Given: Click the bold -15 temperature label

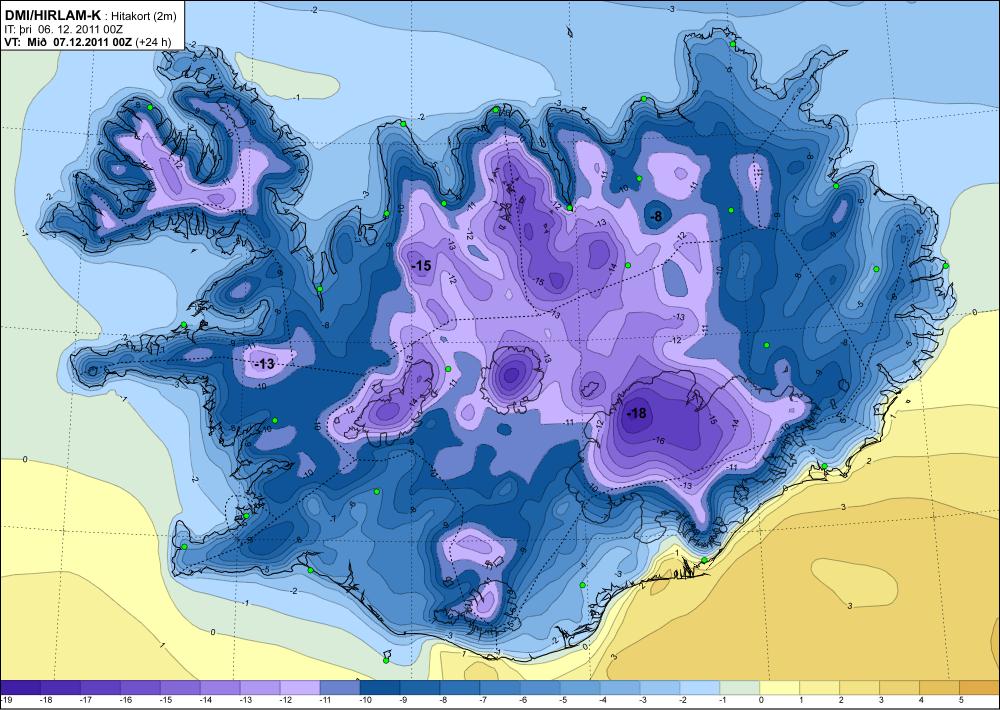Looking at the screenshot, I should 421,266.
